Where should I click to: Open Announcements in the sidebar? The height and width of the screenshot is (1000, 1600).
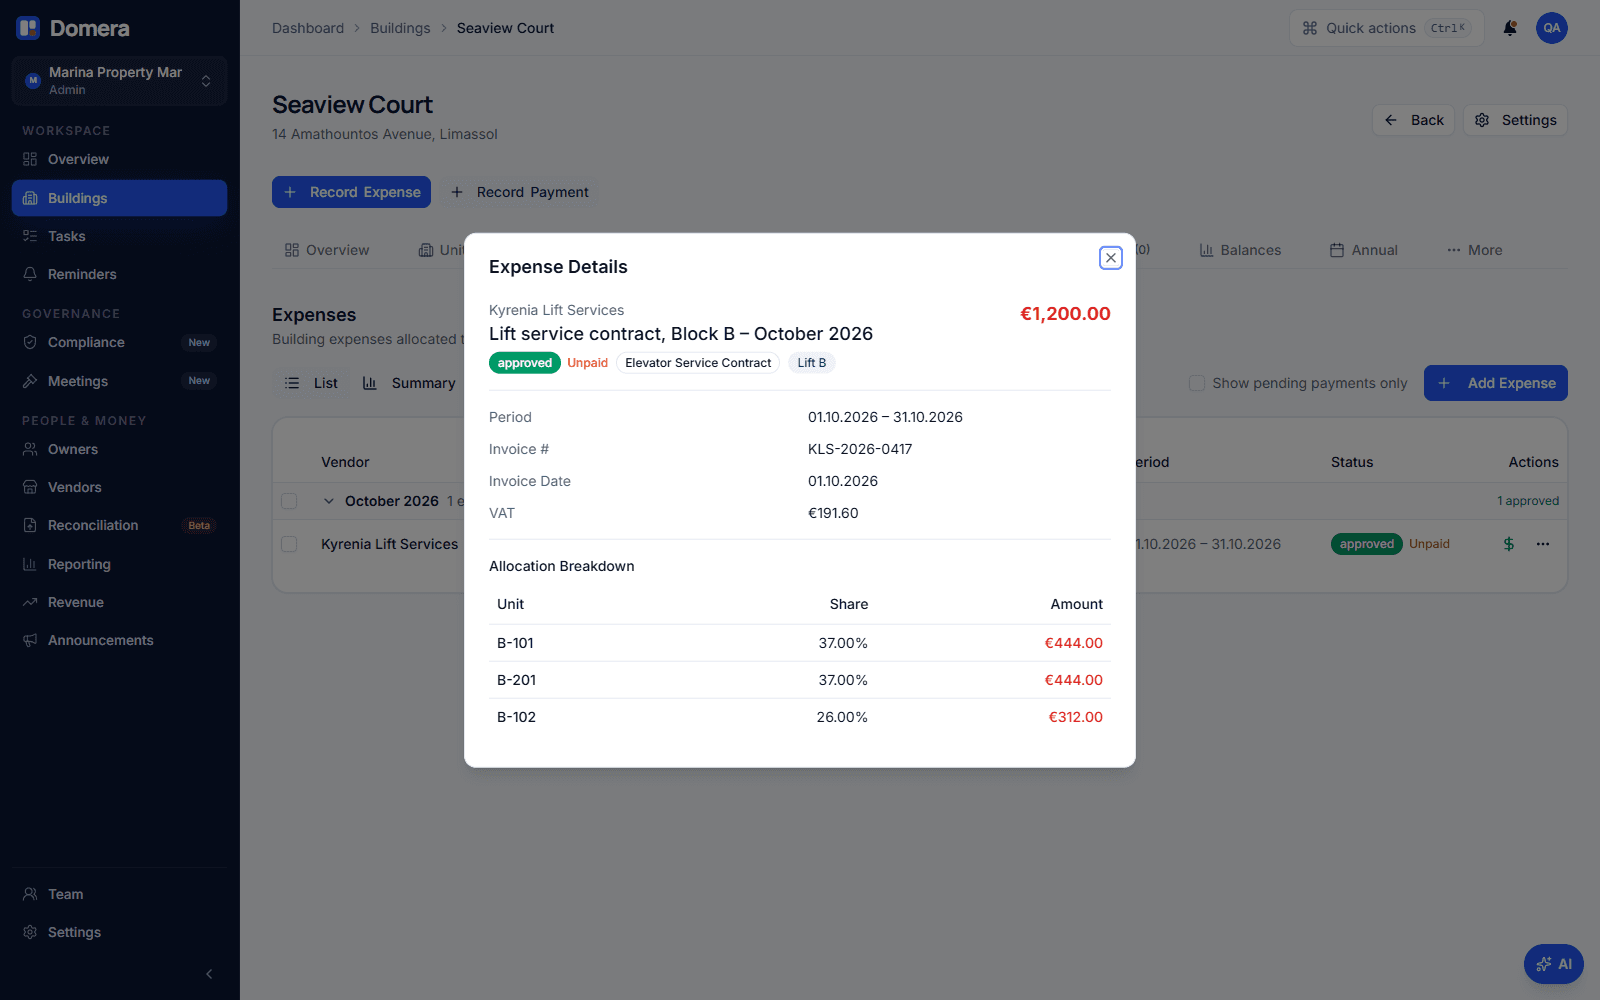point(120,640)
